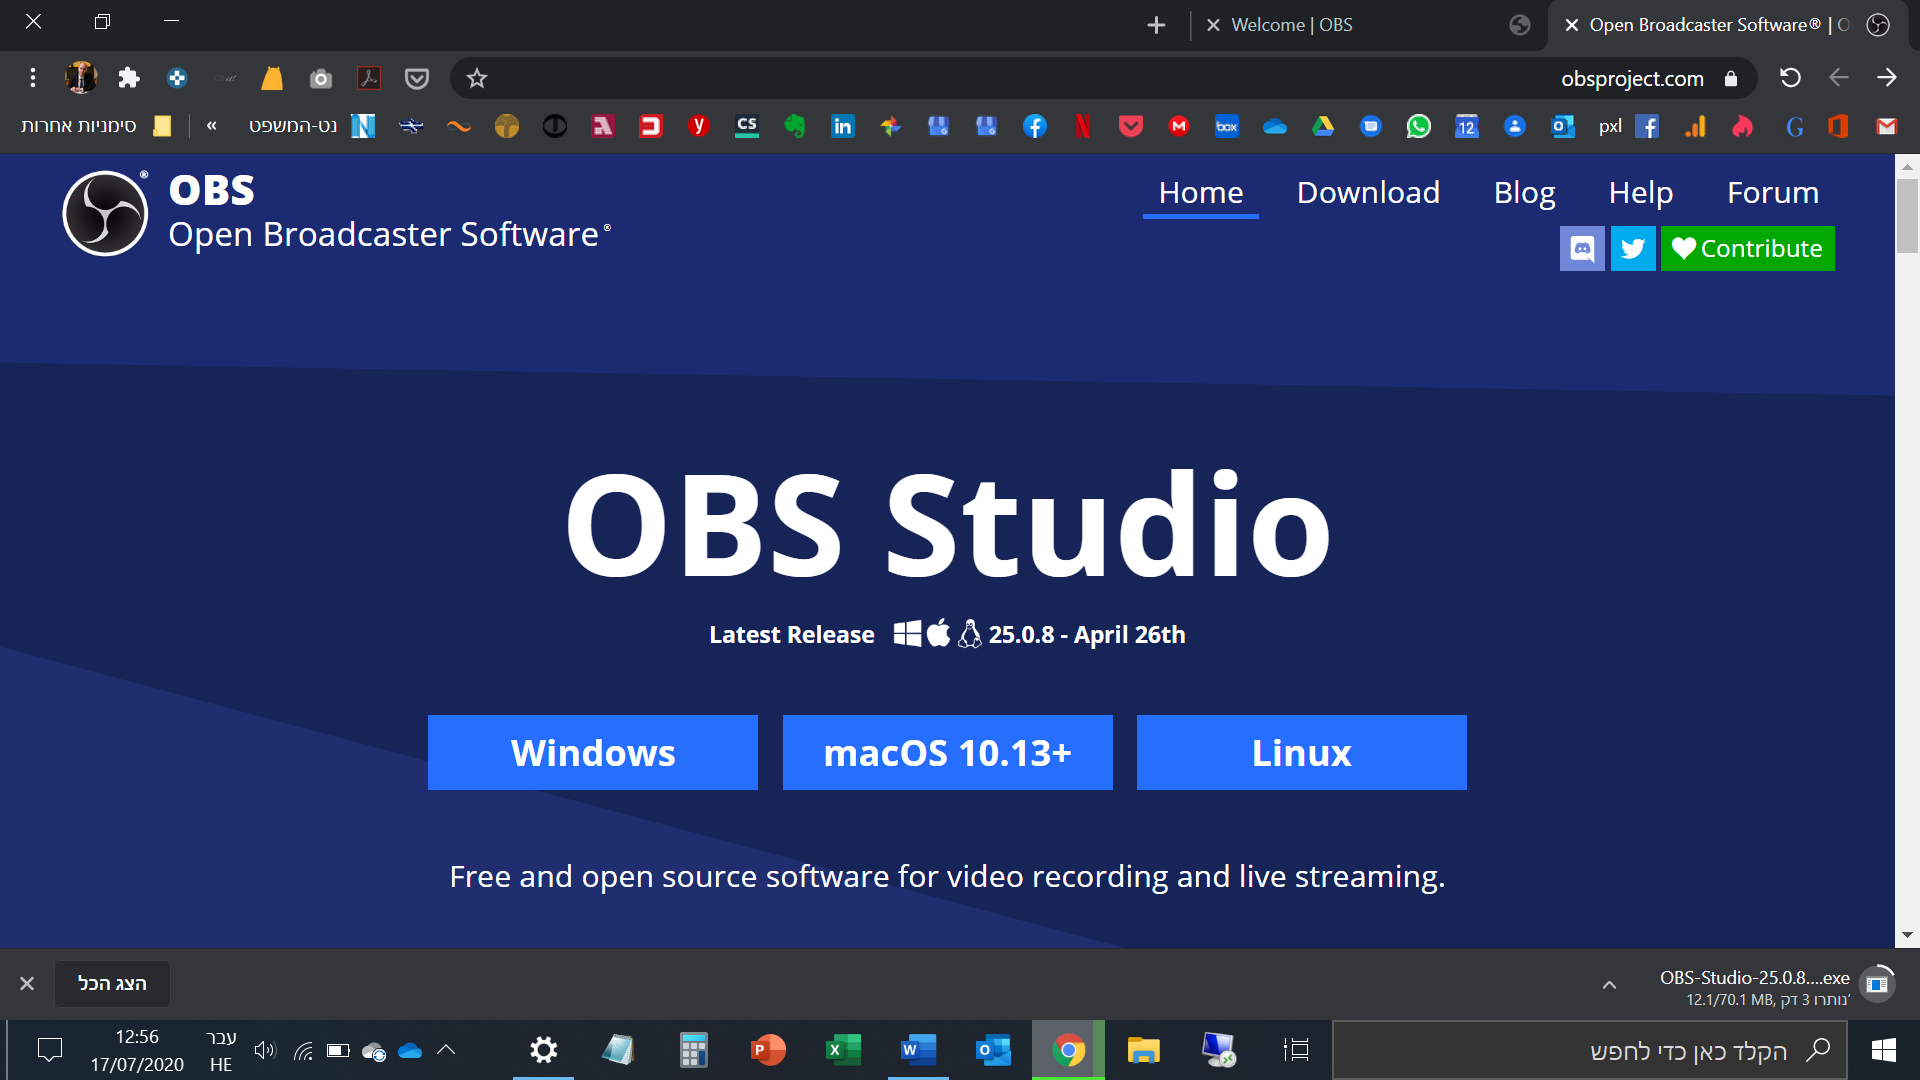Screen dimensions: 1920x1080
Task: Open the Evernote bookmark
Action: click(x=795, y=126)
